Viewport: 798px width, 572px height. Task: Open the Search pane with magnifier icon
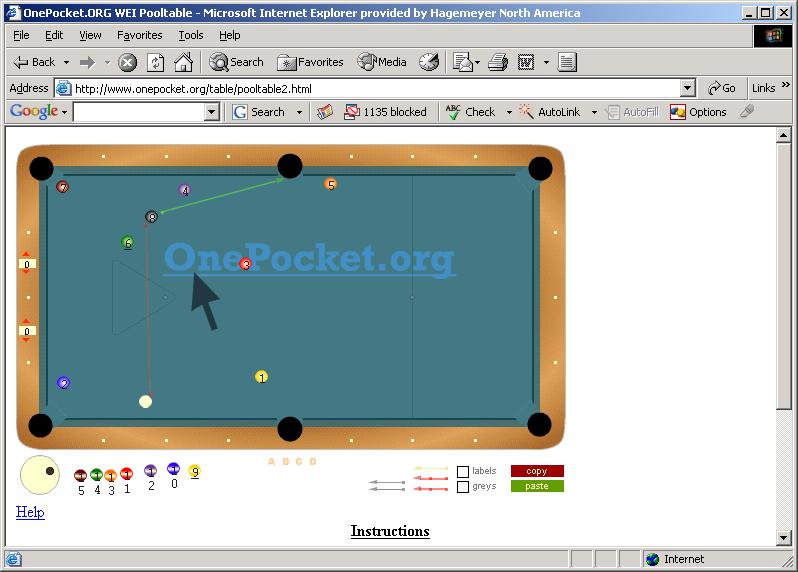(236, 62)
